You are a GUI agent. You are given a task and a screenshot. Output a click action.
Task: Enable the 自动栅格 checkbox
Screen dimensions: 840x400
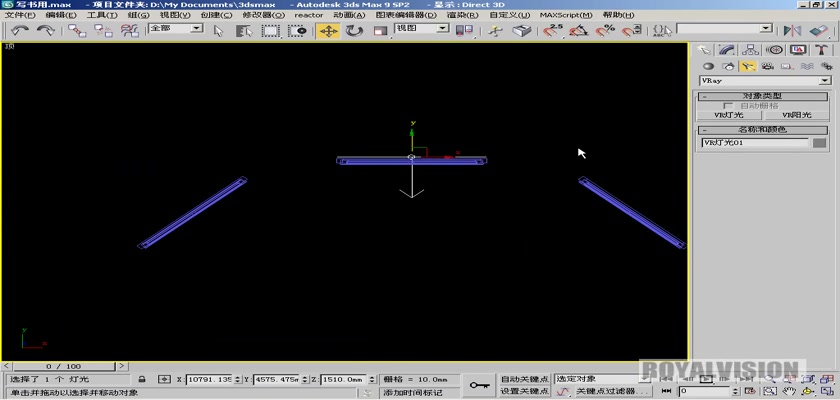coord(728,106)
